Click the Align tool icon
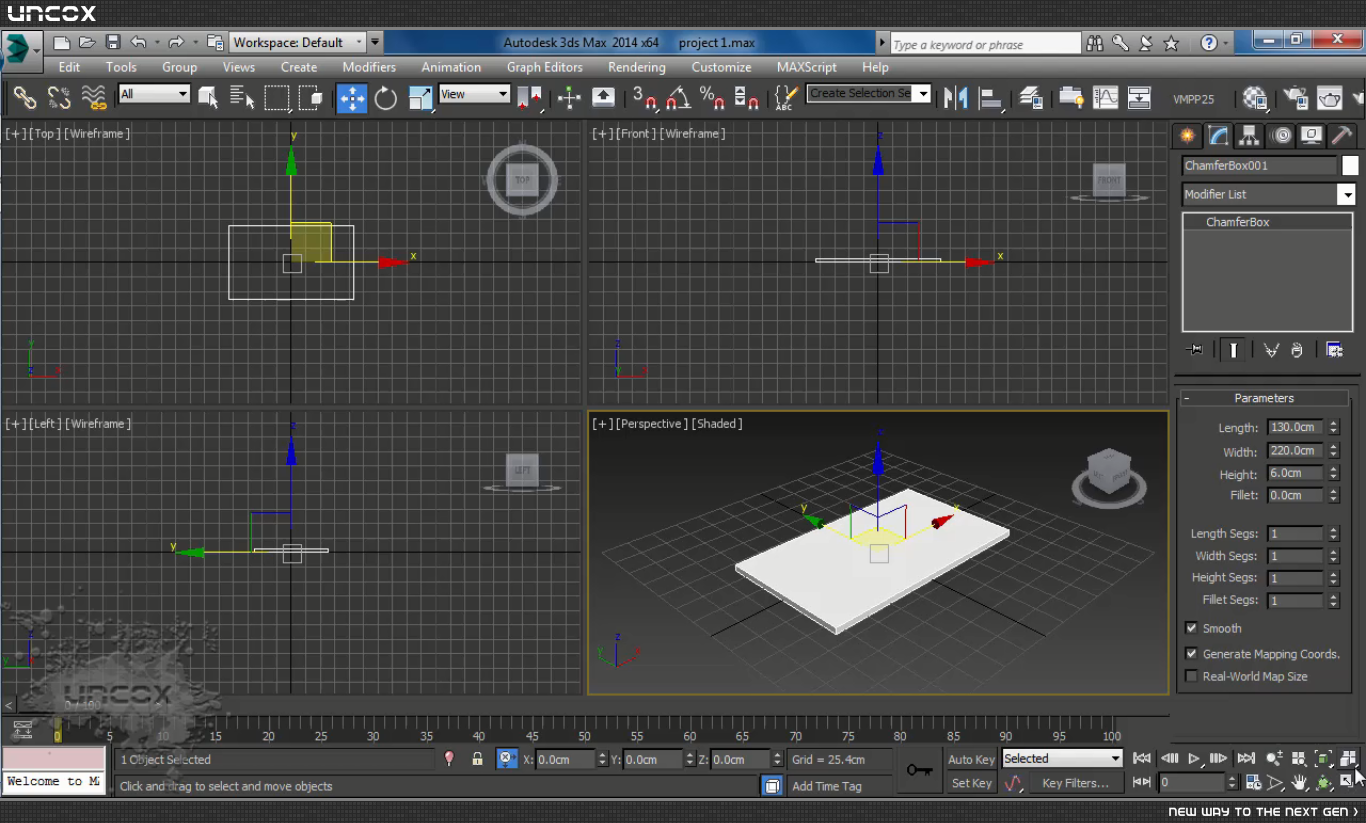The width and height of the screenshot is (1366, 823). pos(991,97)
